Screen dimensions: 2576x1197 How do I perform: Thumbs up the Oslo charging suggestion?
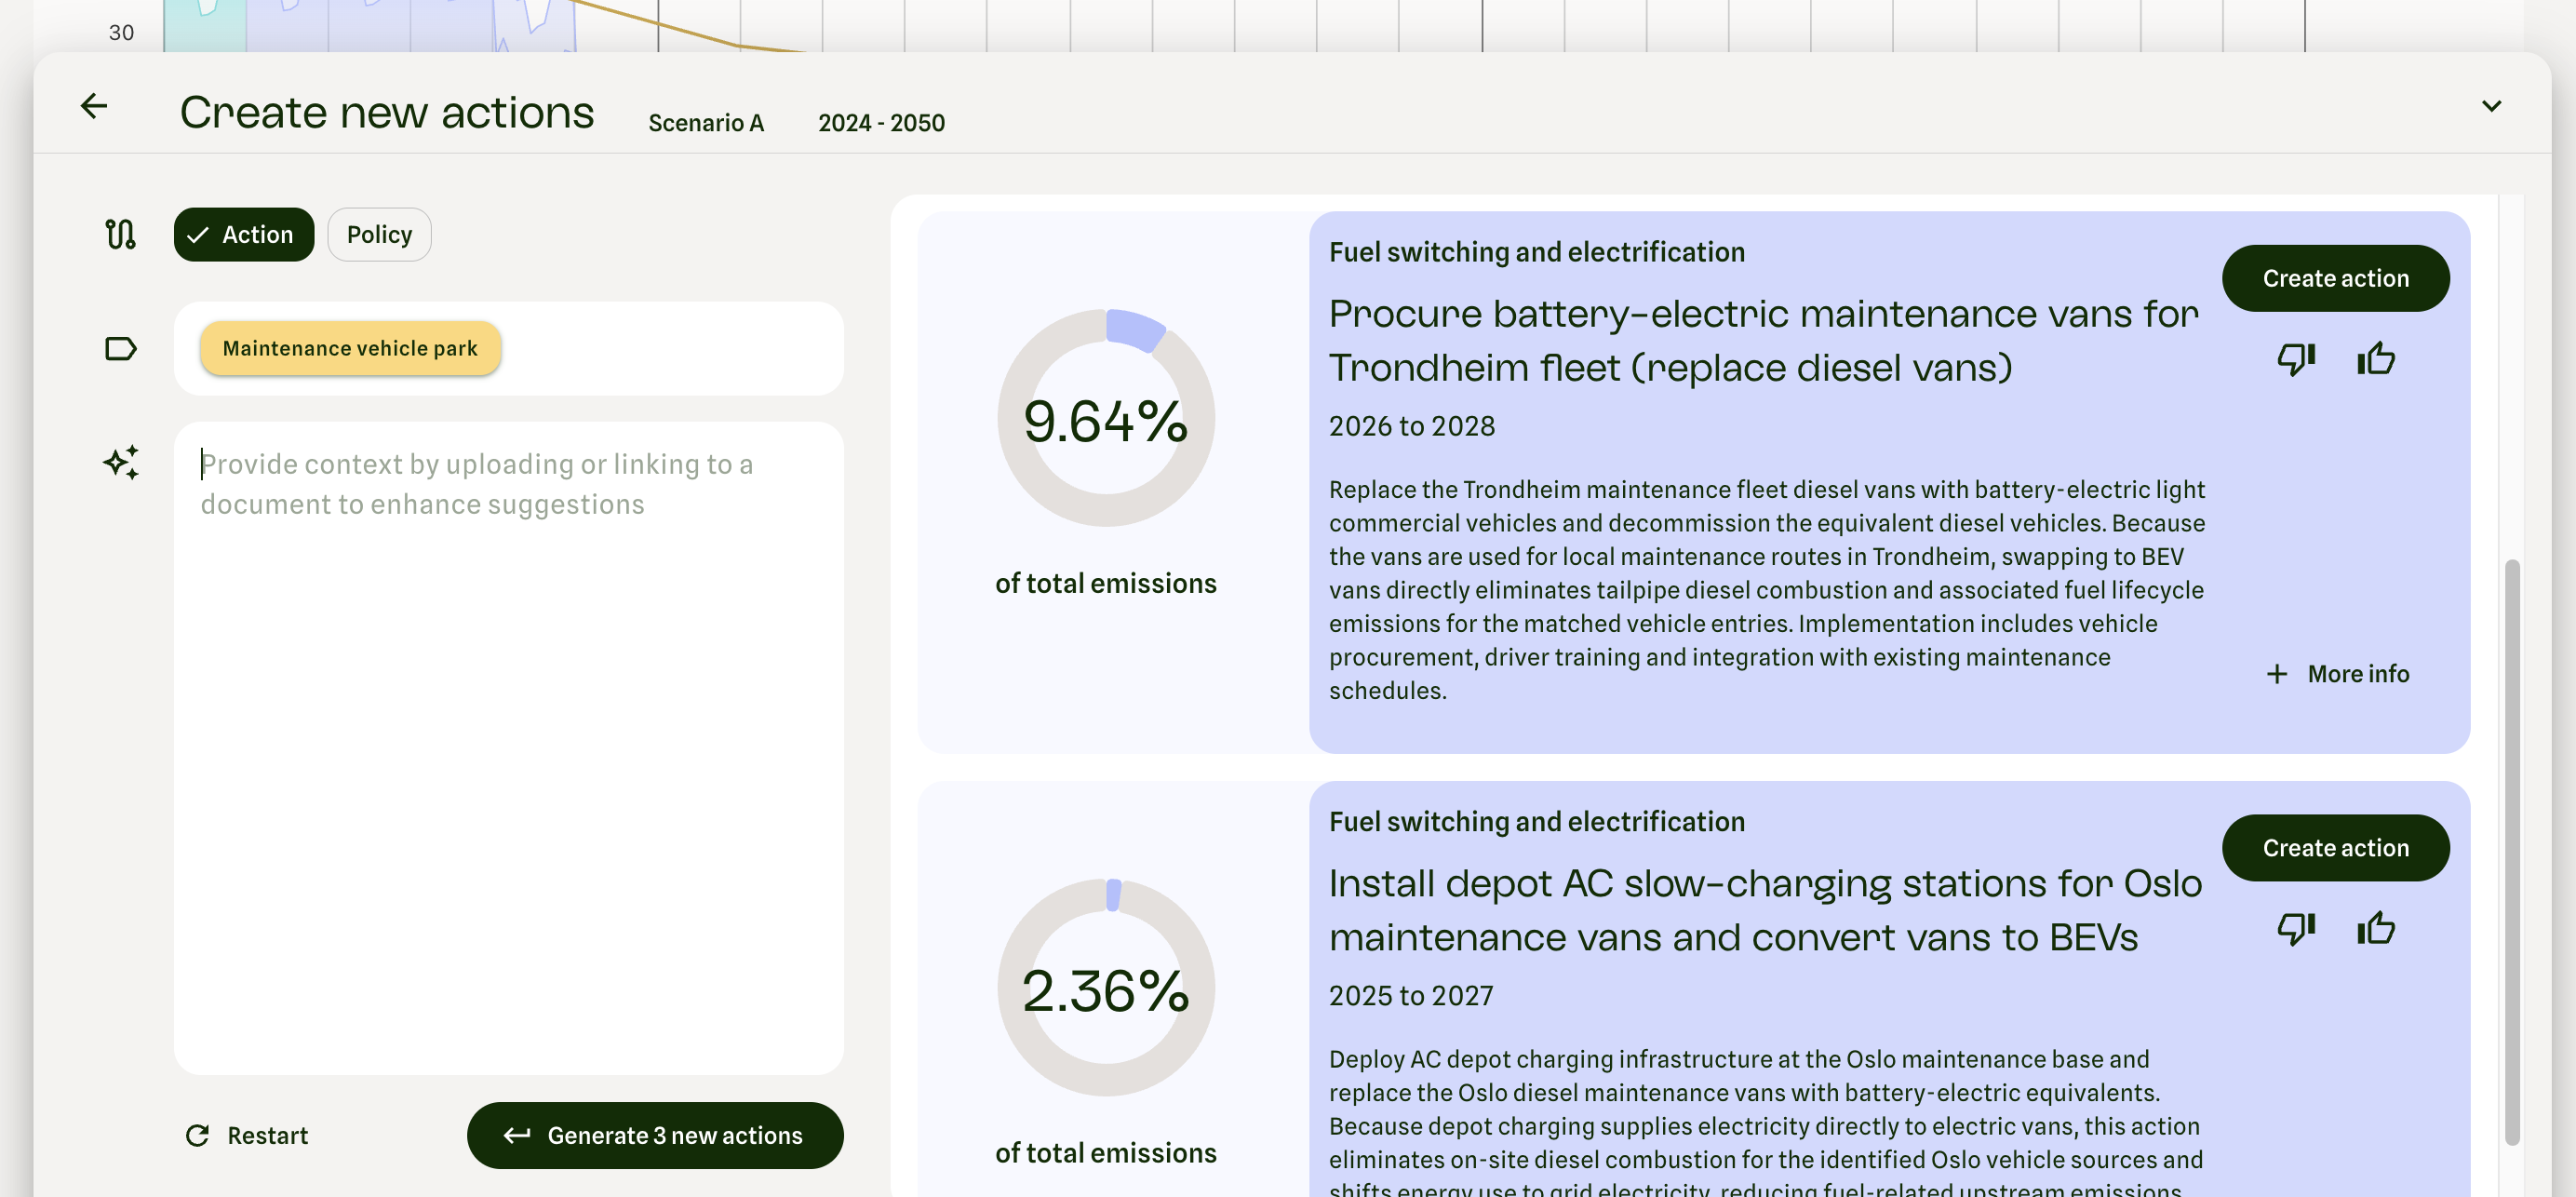2375,929
